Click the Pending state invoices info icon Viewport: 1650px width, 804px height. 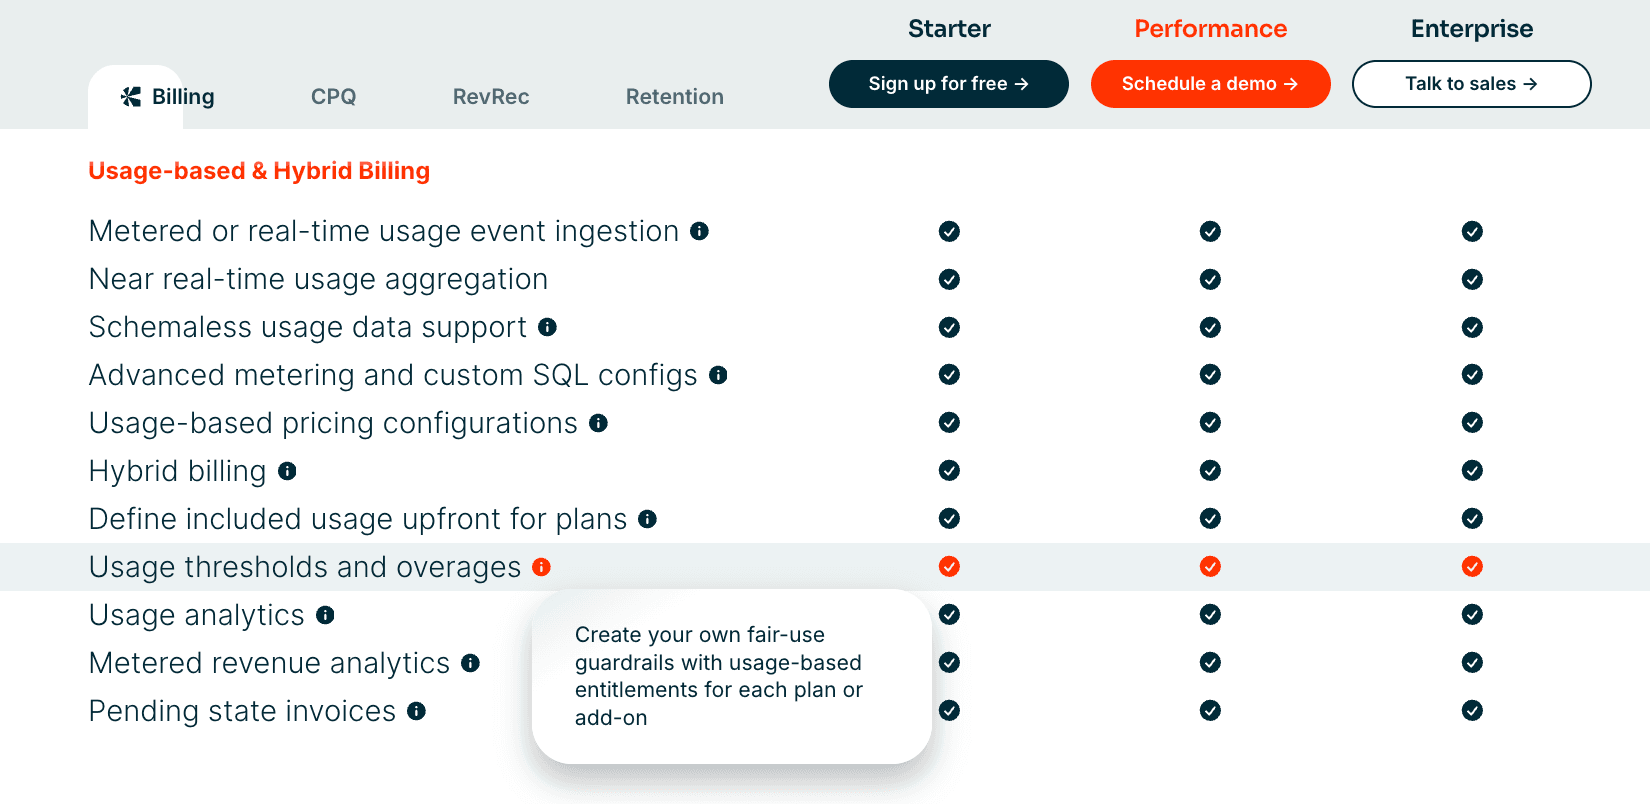click(x=416, y=711)
